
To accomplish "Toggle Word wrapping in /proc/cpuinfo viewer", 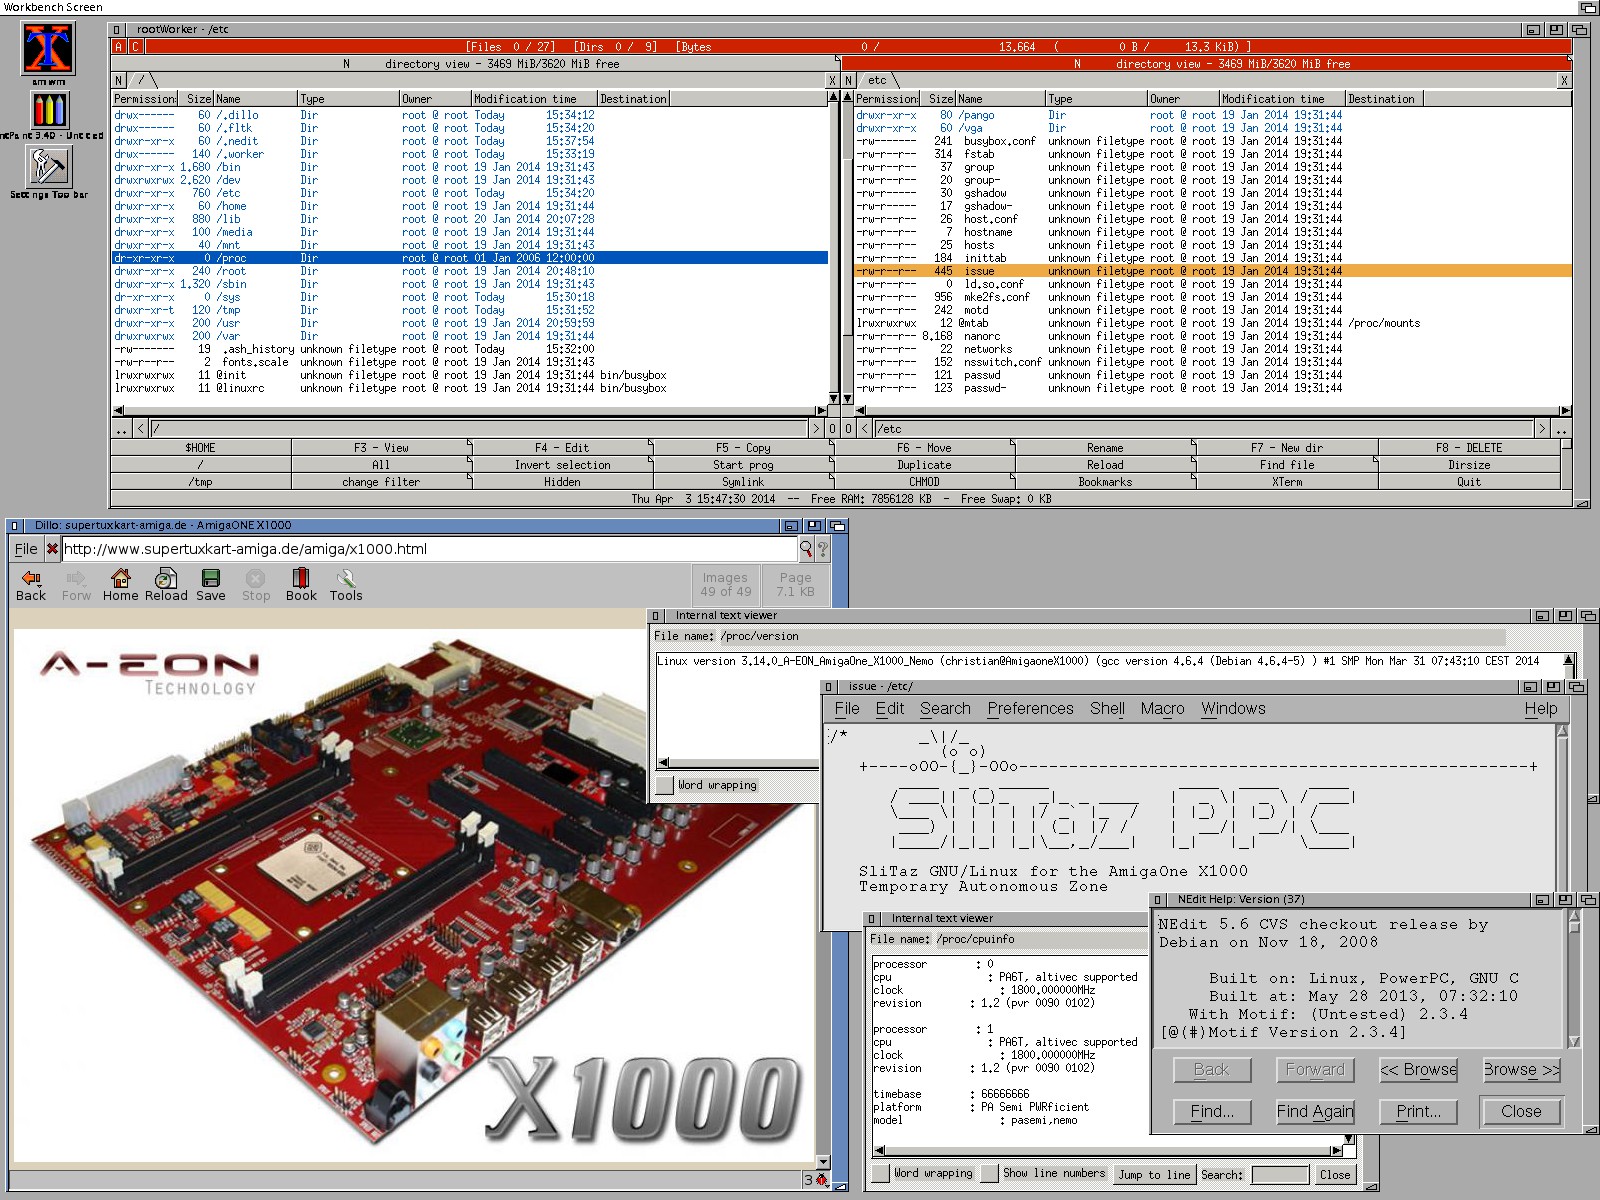I will coord(881,1173).
